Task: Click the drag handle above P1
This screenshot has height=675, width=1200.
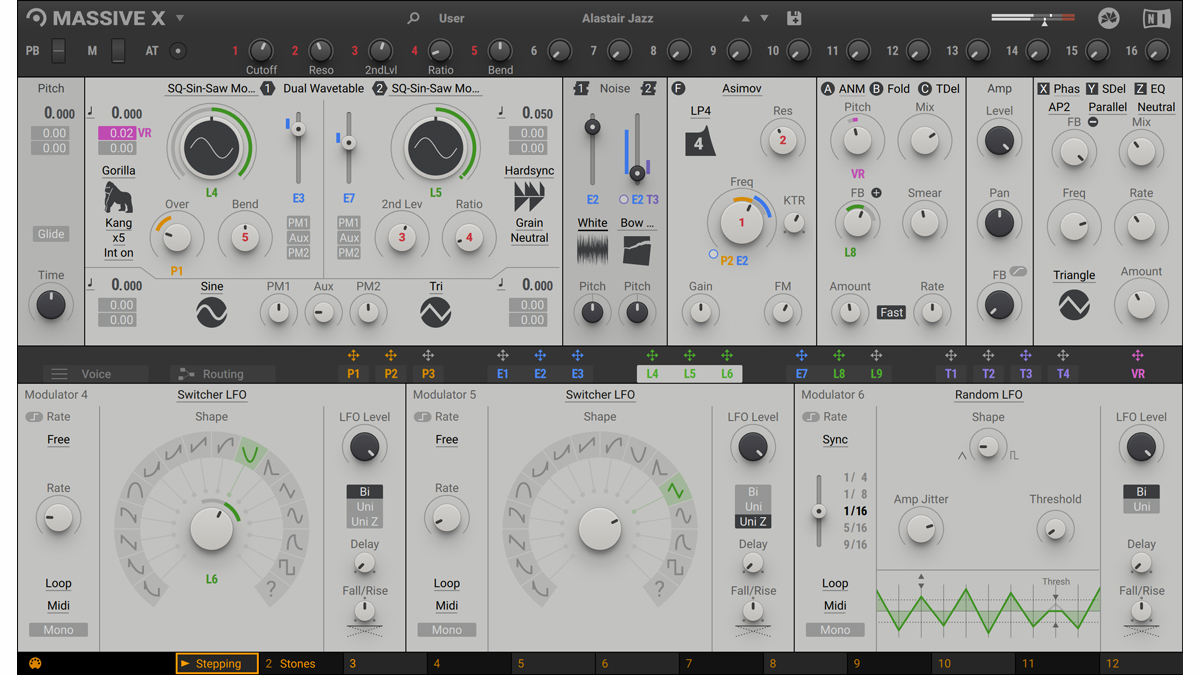Action: pyautogui.click(x=353, y=356)
